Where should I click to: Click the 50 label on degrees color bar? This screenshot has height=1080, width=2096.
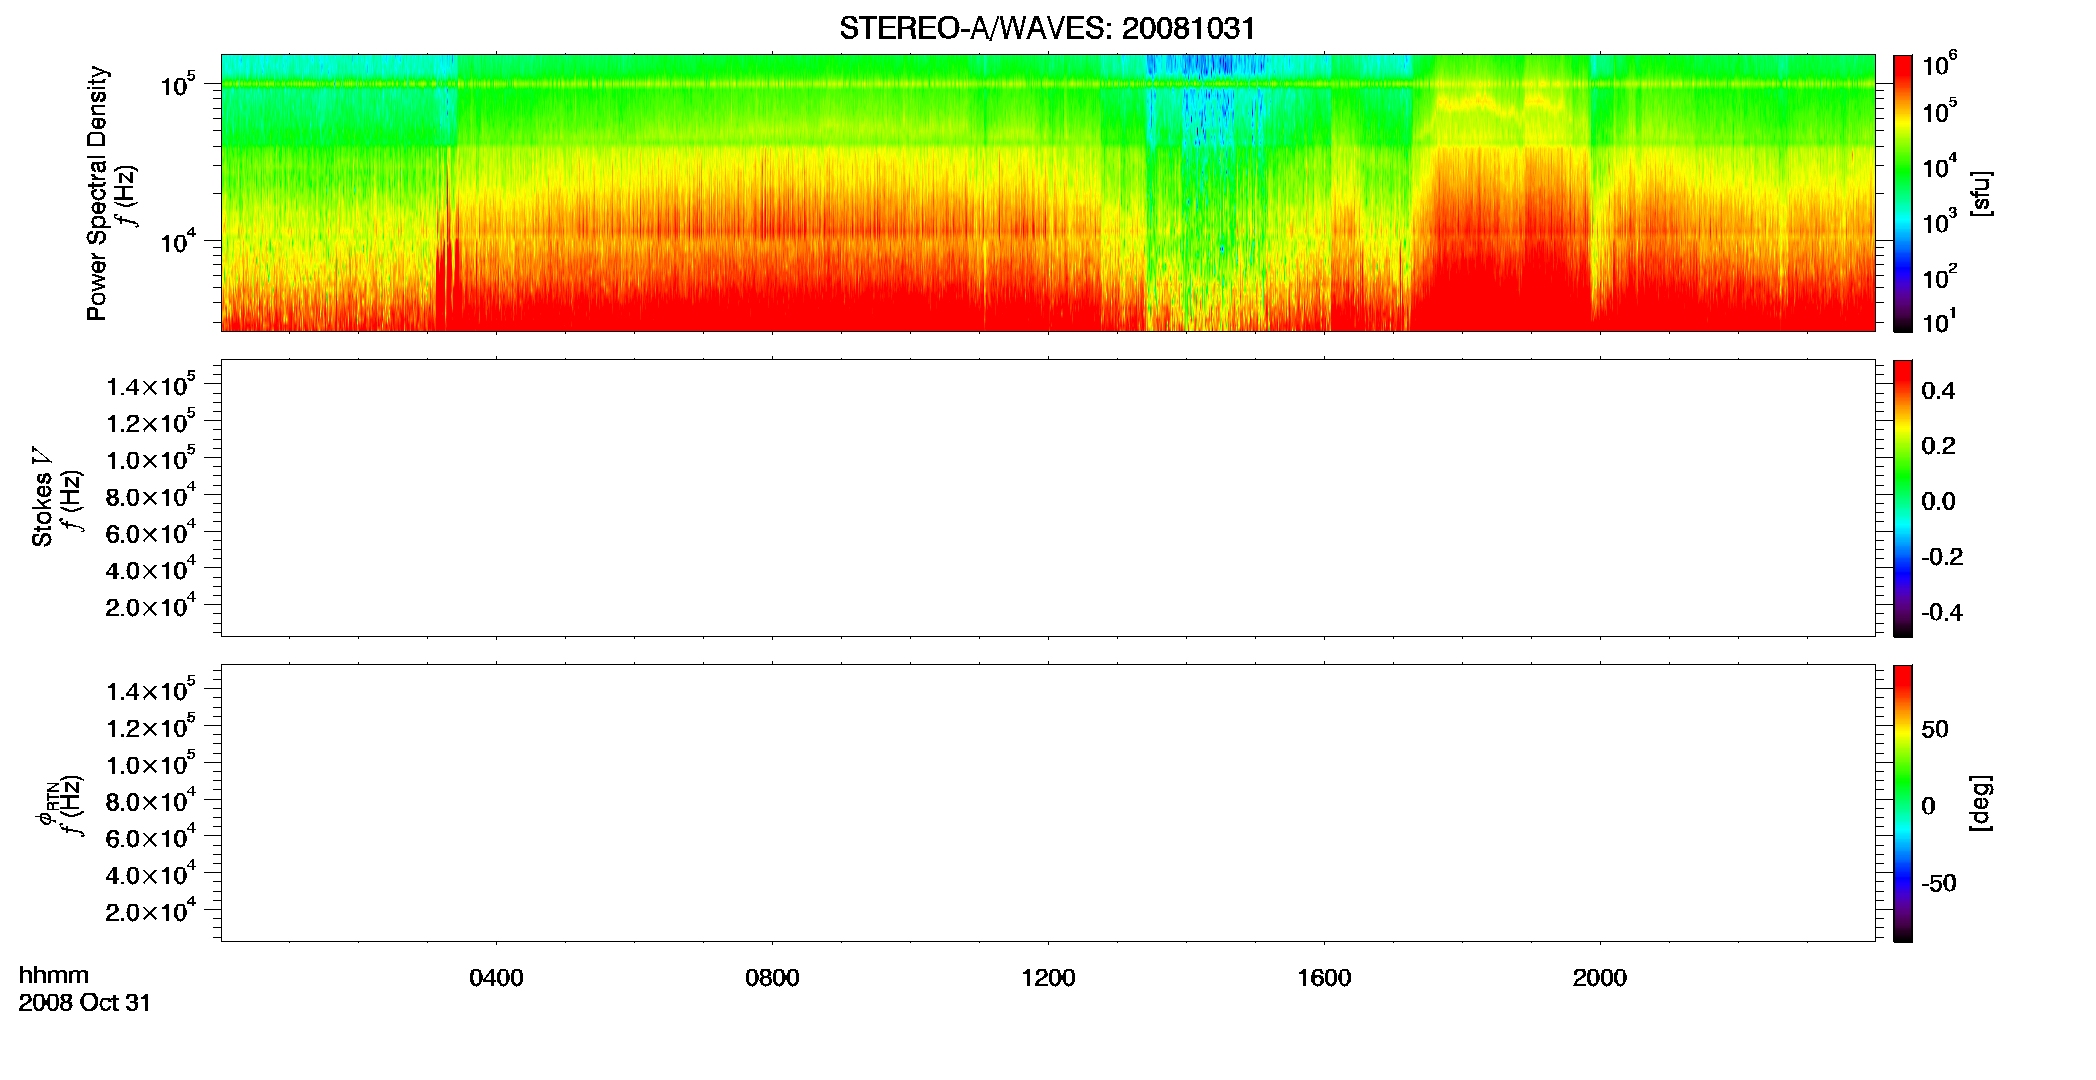click(1935, 729)
